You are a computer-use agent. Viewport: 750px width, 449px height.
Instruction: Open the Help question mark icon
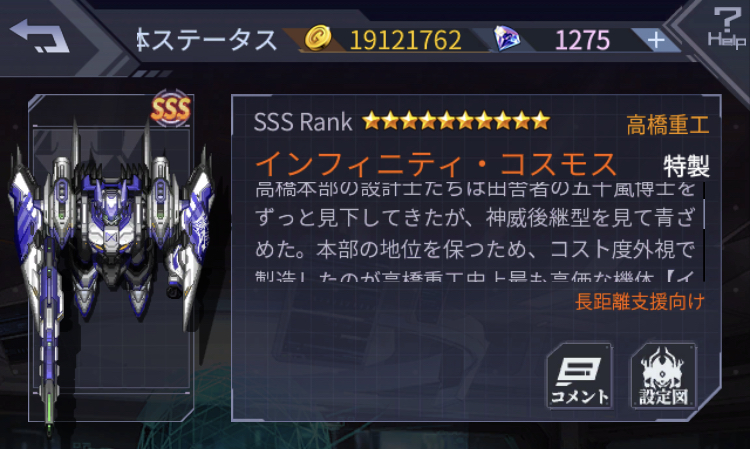point(727,28)
